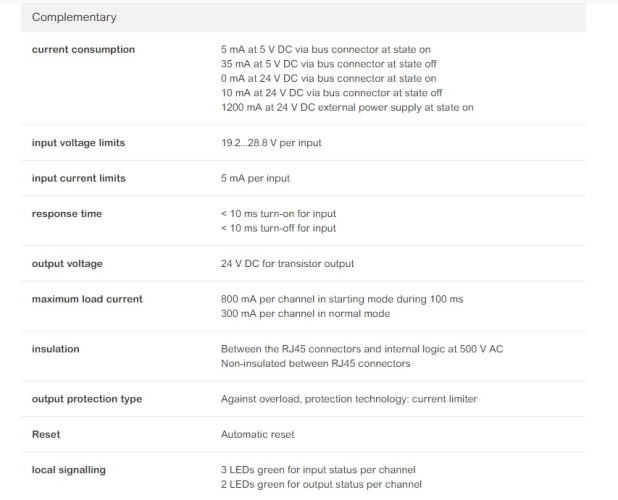Select the current limiter protection text
The width and height of the screenshot is (618, 500).
pos(349,399)
